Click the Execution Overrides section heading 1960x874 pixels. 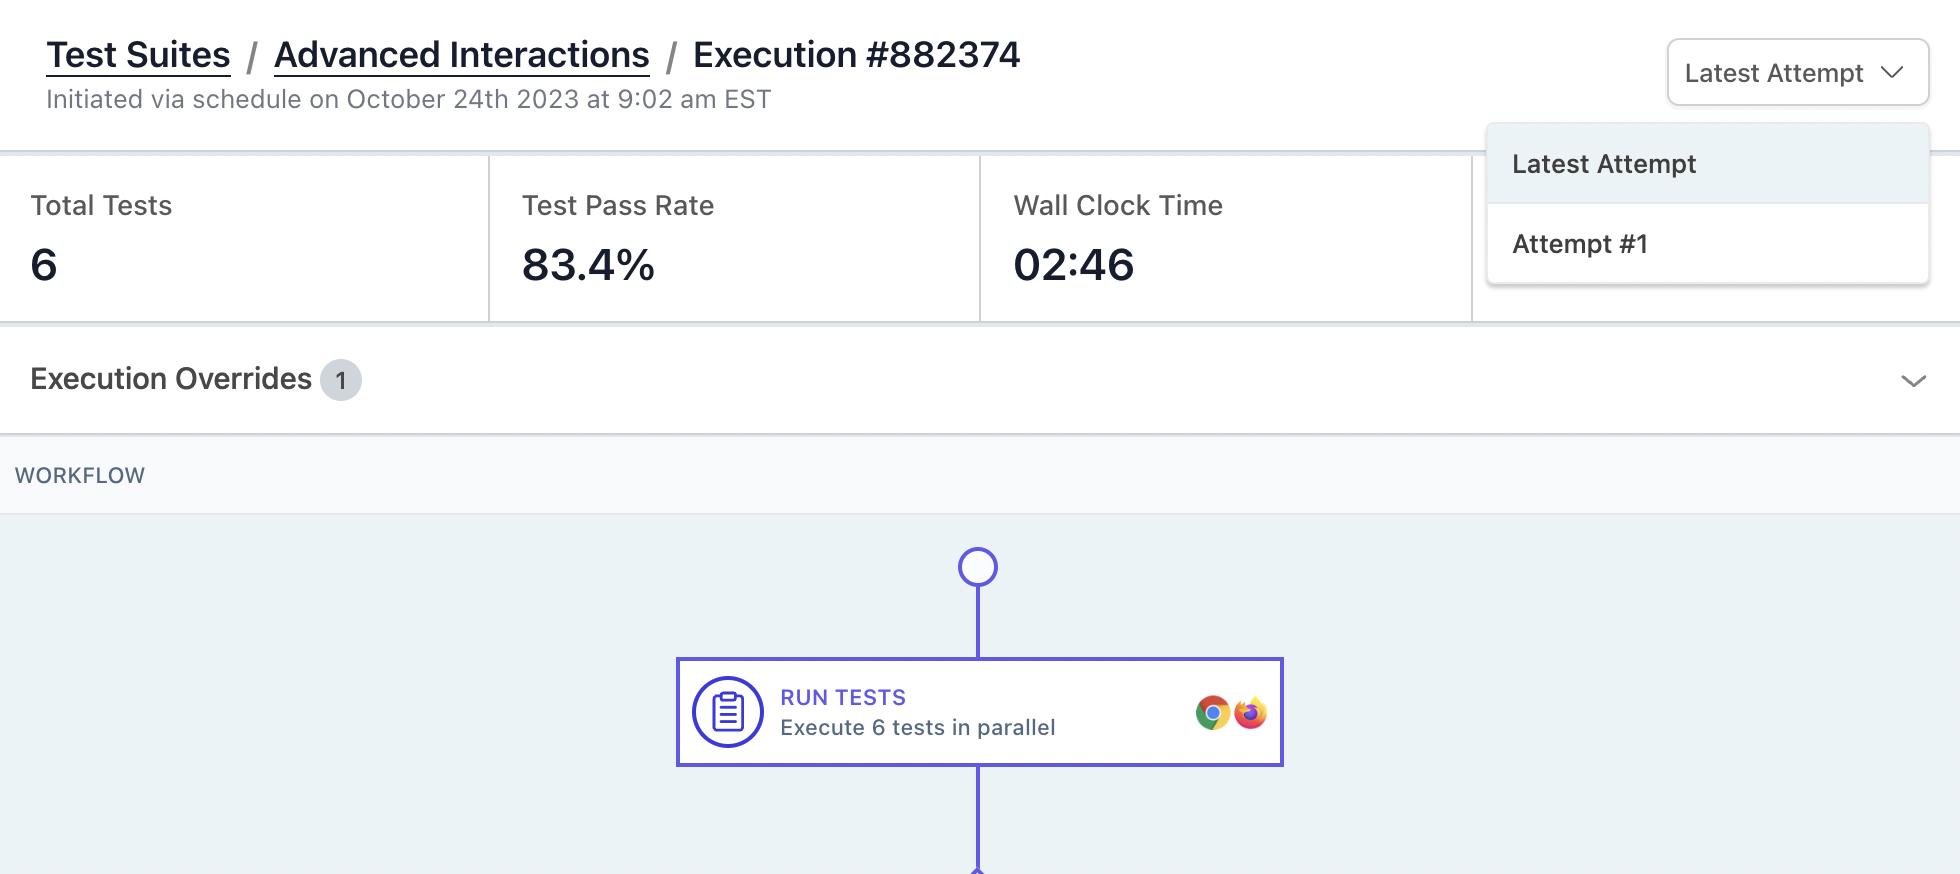tap(171, 379)
